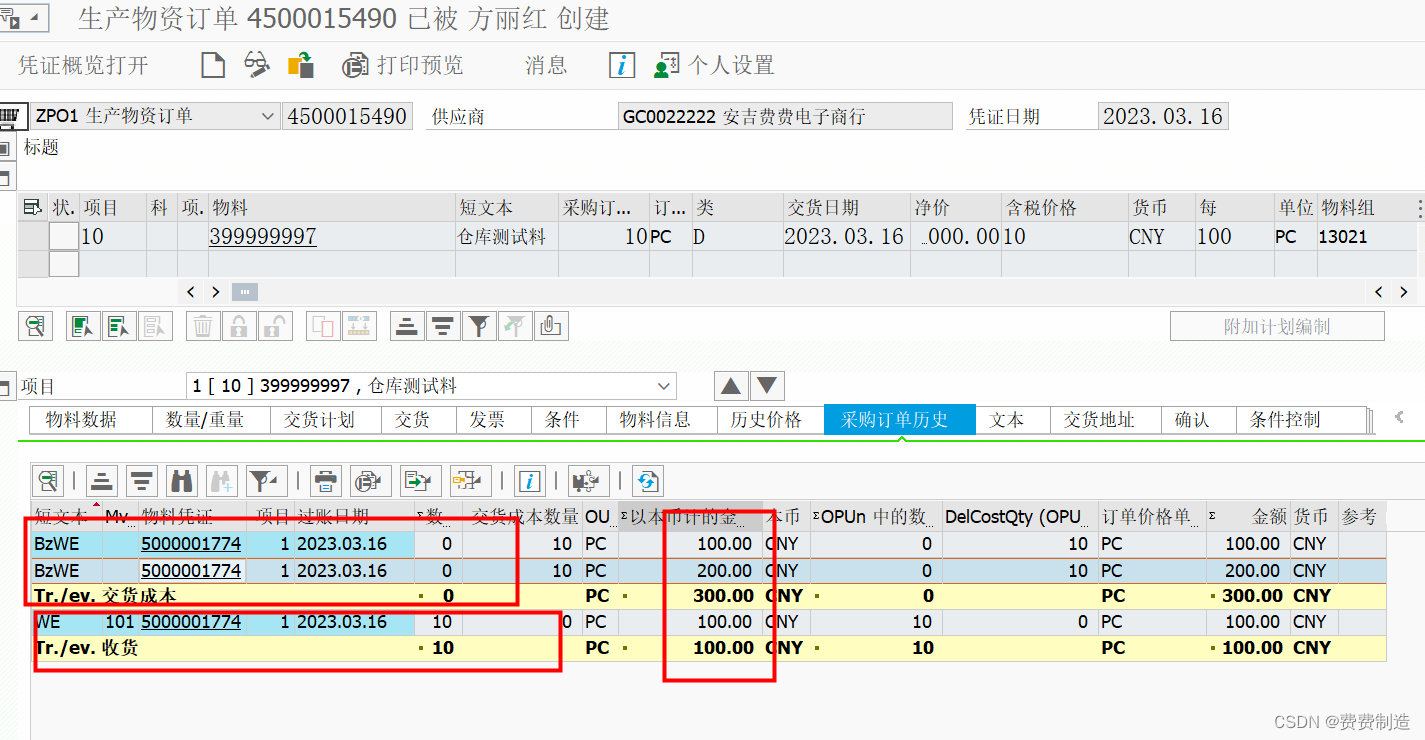Go to previous item with up triangle
This screenshot has height=740, width=1425.
click(x=731, y=386)
